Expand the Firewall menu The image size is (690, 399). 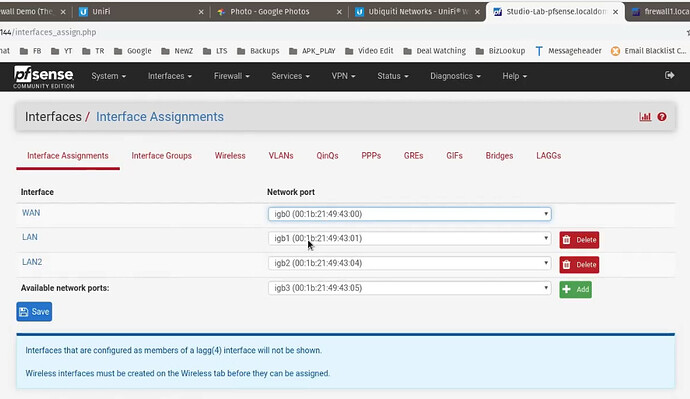231,76
